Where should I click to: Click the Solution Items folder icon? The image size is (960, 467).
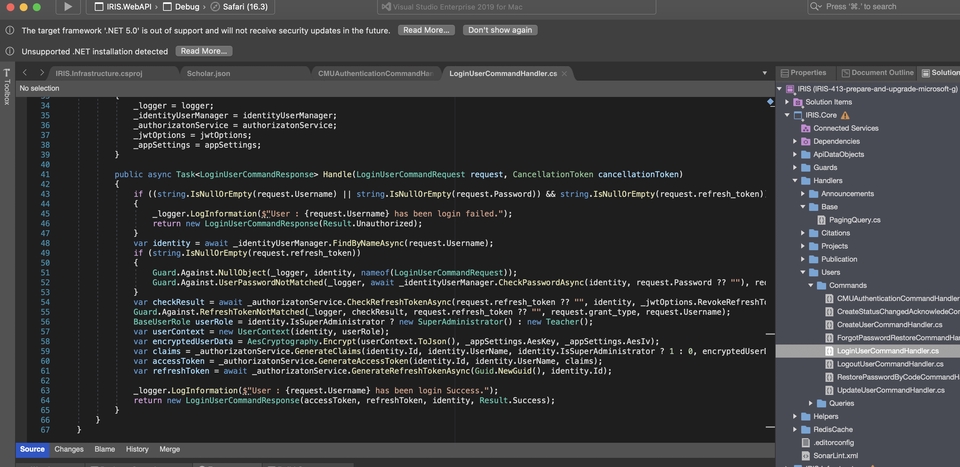[798, 102]
